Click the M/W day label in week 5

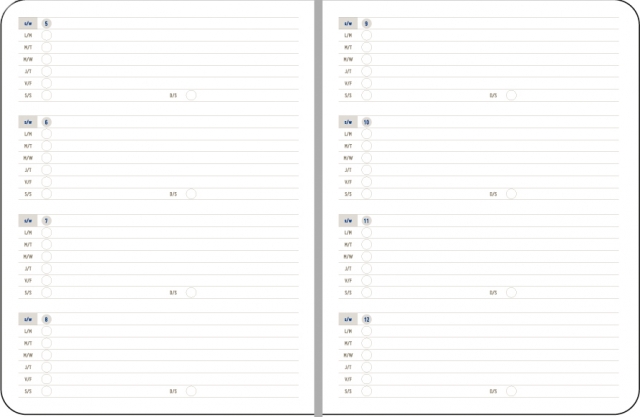click(28, 60)
